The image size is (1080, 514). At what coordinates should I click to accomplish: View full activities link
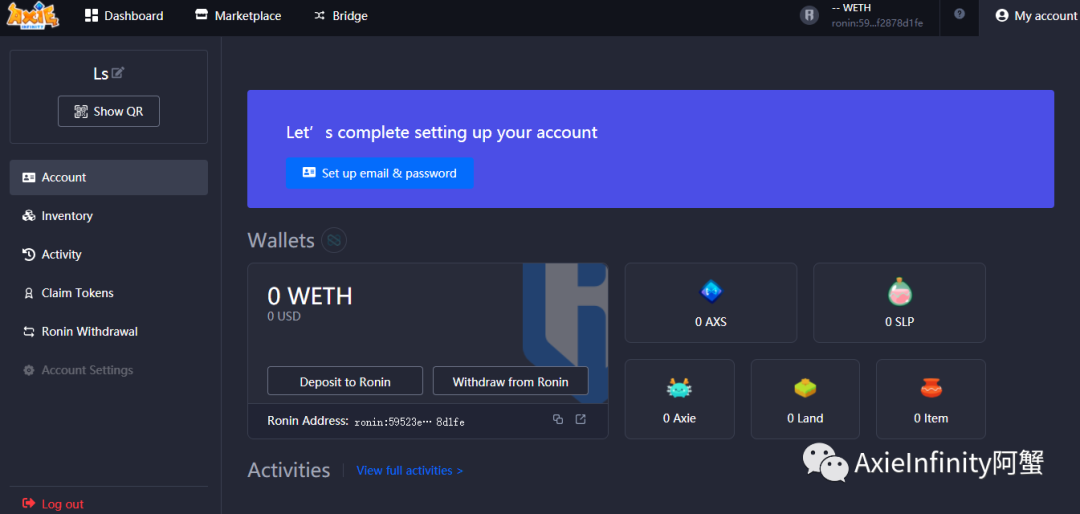point(410,471)
